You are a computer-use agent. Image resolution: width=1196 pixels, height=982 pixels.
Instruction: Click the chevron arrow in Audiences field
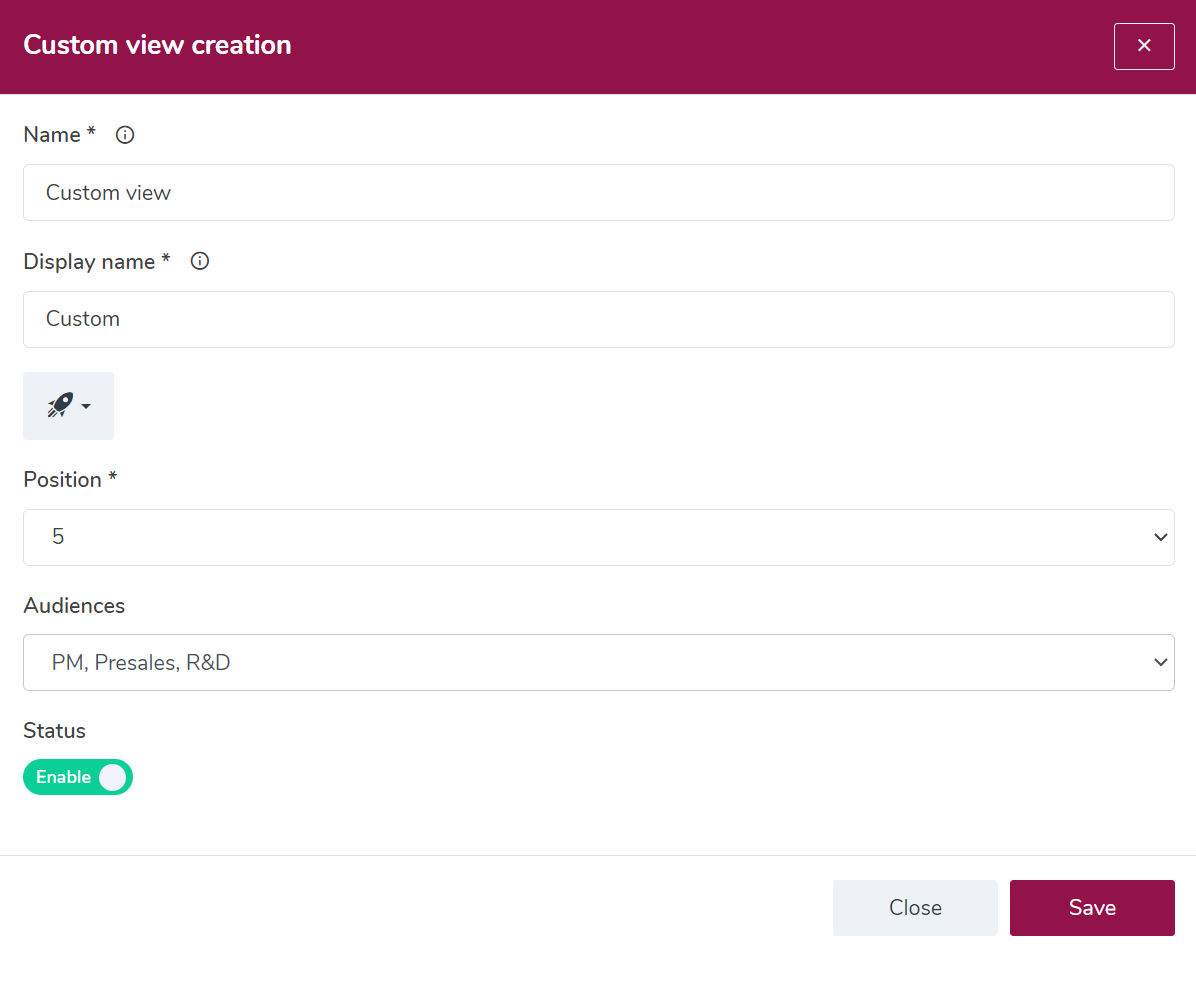click(1160, 662)
